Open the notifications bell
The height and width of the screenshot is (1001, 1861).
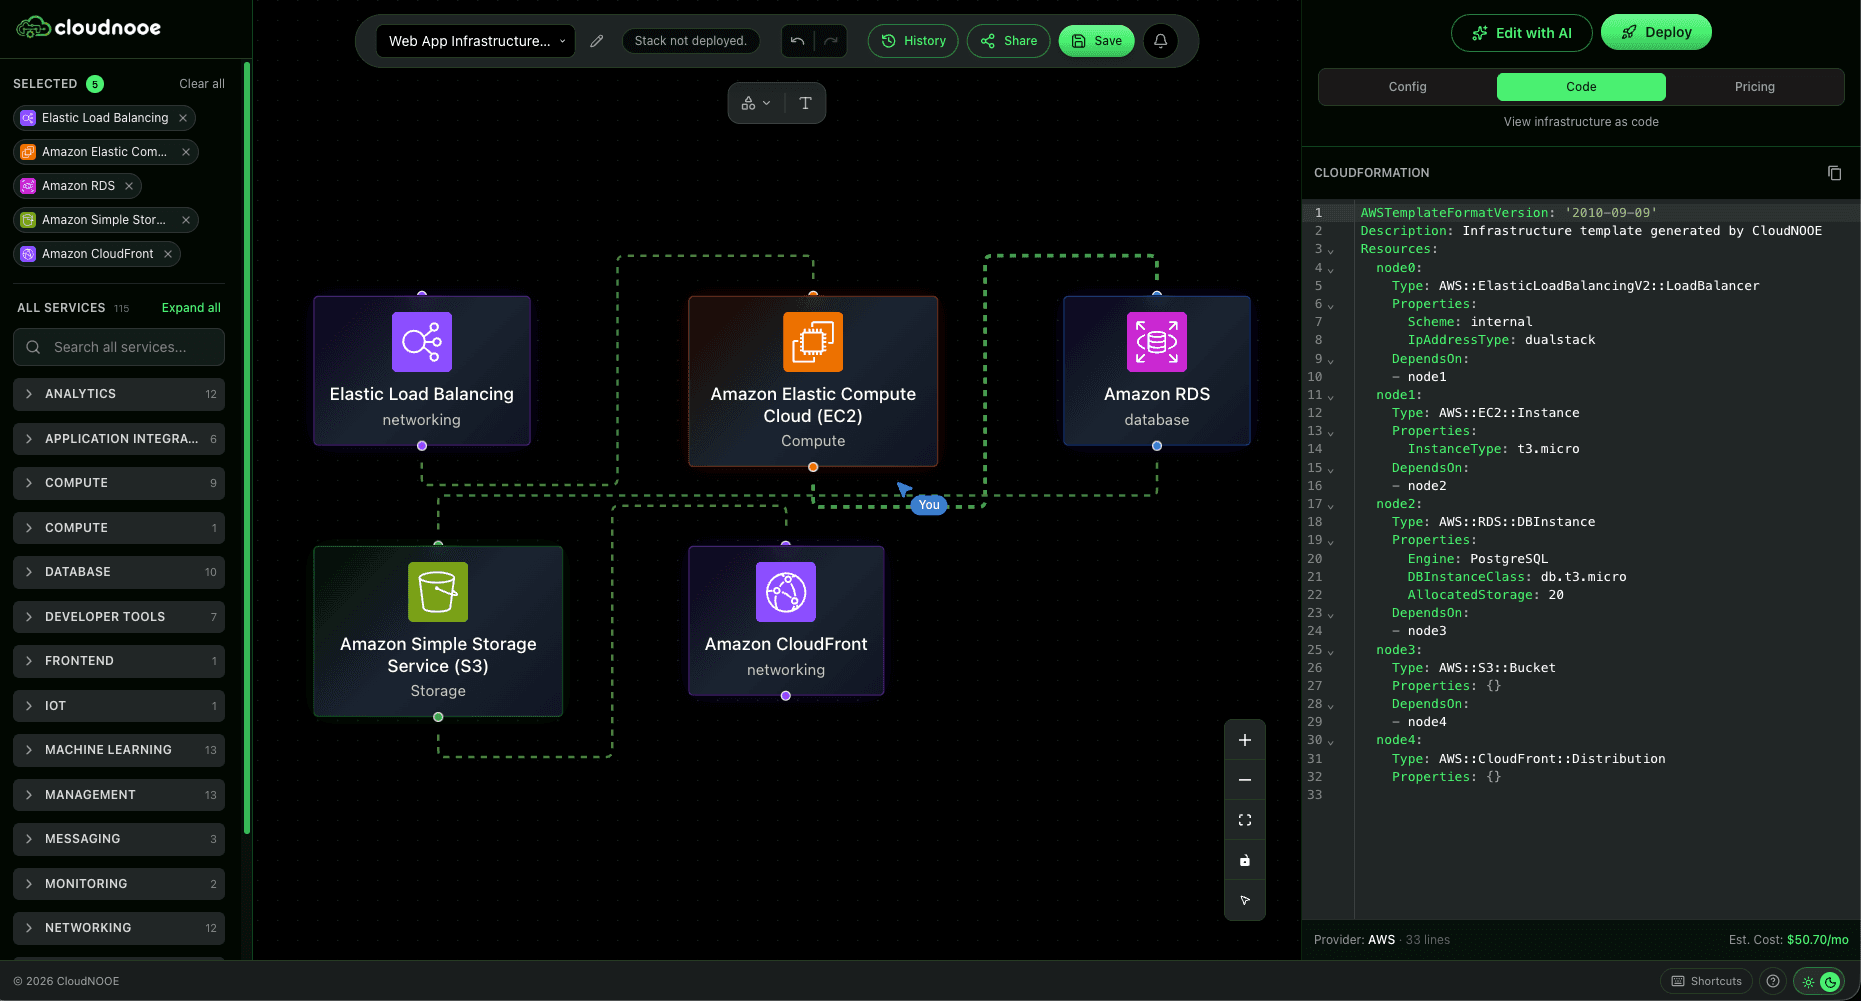tap(1161, 41)
